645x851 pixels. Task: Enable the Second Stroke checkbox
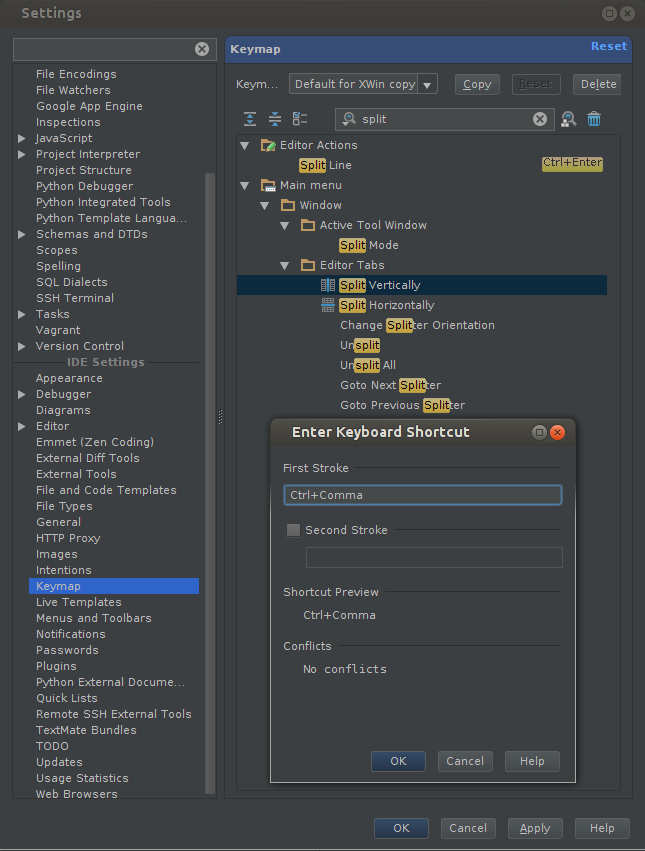pyautogui.click(x=293, y=530)
